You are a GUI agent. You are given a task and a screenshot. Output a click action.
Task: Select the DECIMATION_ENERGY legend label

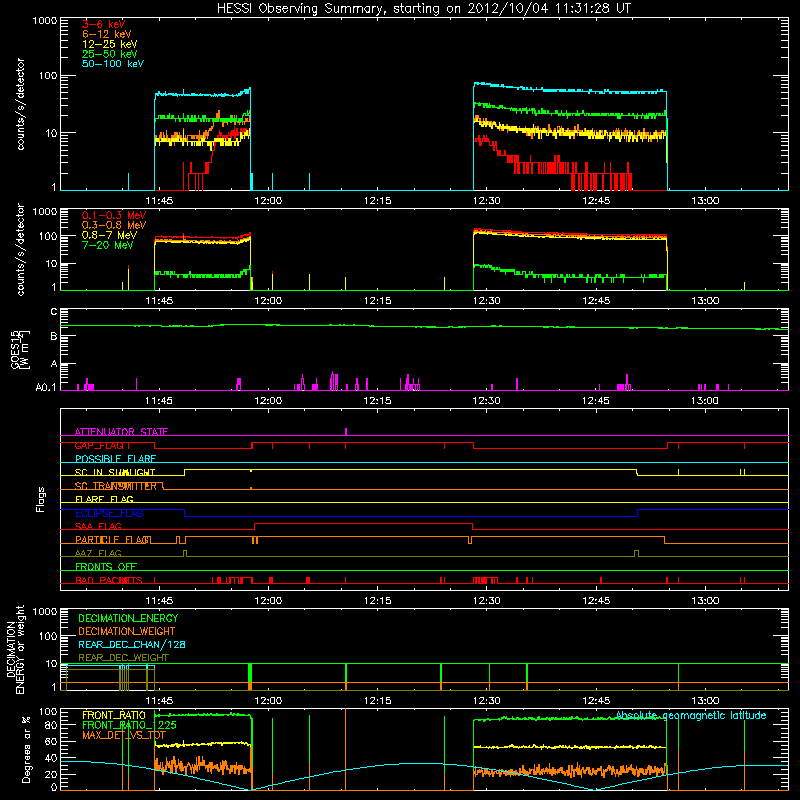click(128, 618)
